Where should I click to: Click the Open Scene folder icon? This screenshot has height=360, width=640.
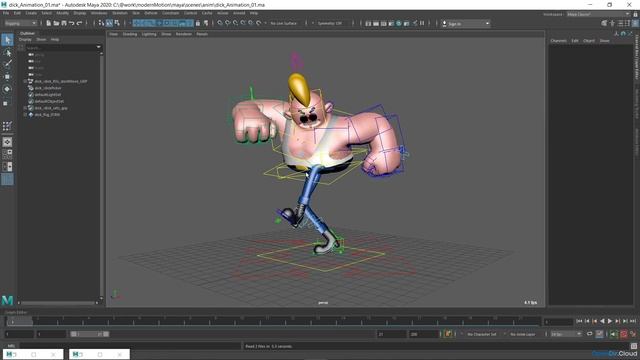coord(56,23)
